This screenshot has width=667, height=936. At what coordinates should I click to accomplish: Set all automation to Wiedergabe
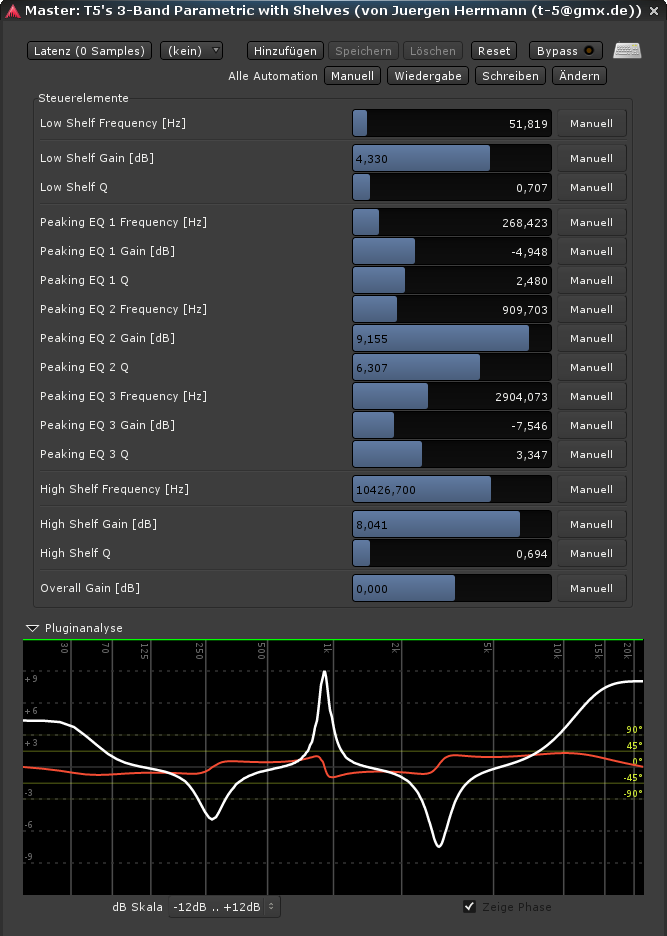tap(429, 76)
